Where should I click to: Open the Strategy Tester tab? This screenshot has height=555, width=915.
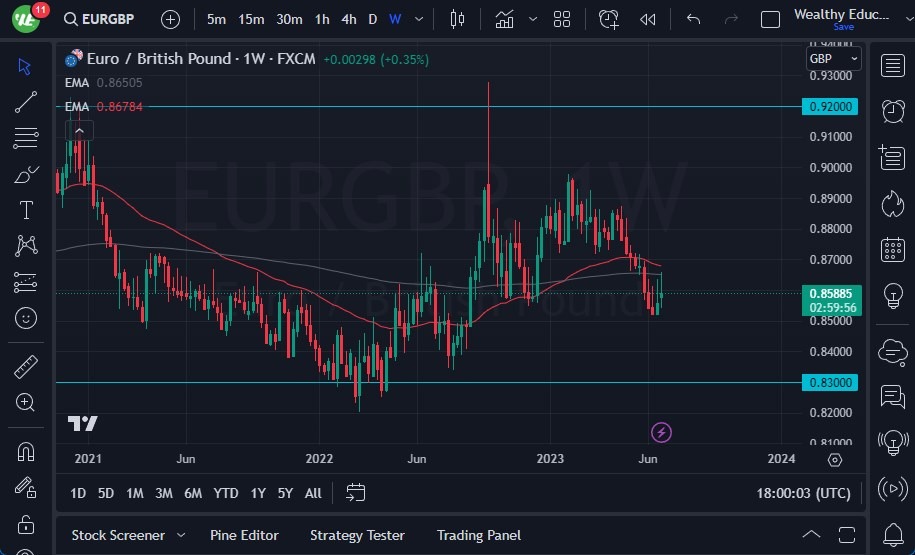coord(357,535)
